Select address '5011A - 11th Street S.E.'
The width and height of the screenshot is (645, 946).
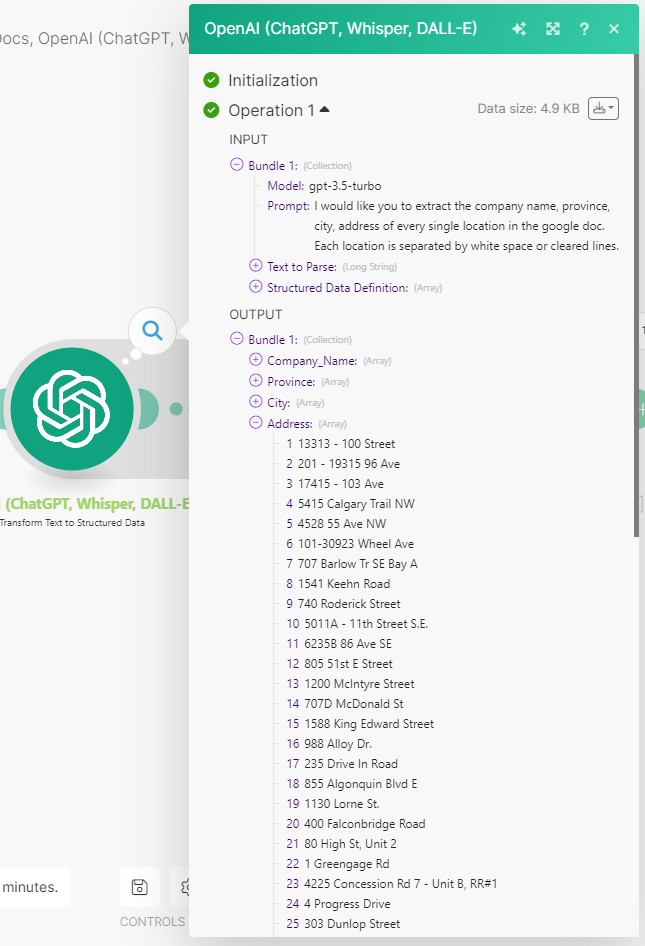pyautogui.click(x=366, y=623)
